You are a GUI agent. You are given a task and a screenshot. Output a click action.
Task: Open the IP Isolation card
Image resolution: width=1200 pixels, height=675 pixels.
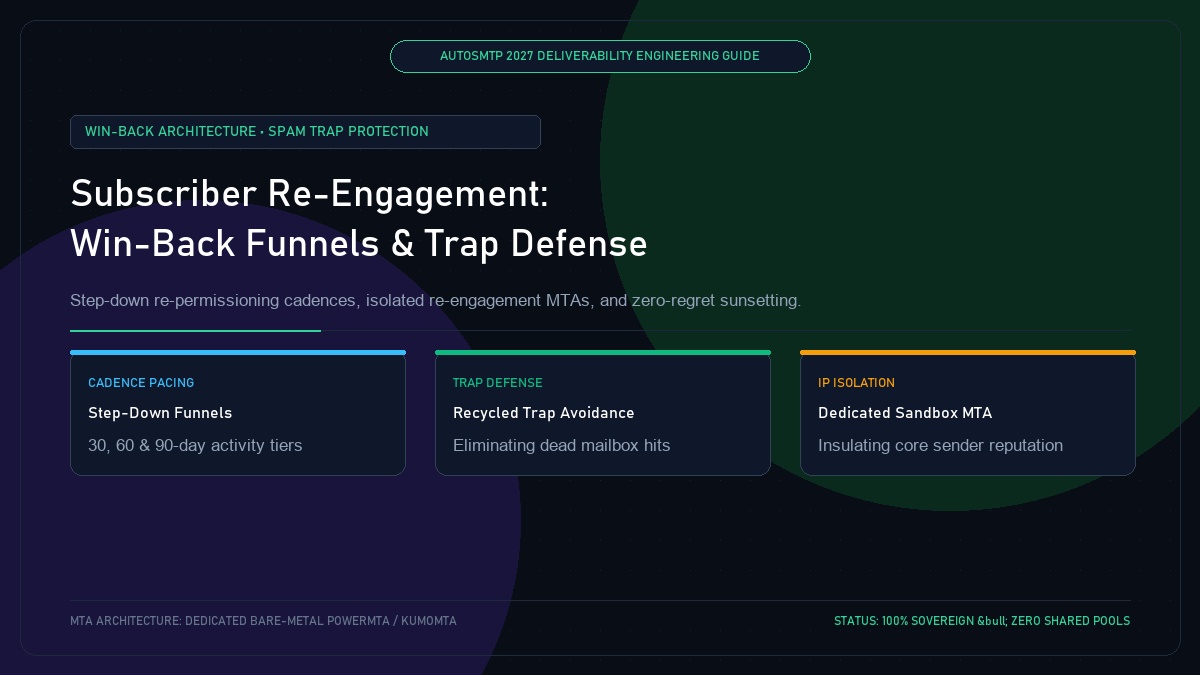tap(968, 413)
